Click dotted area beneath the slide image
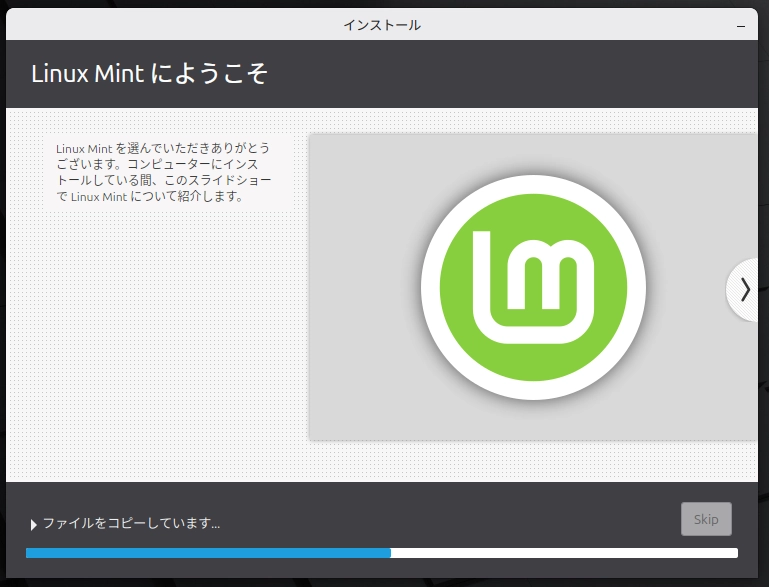 530,460
